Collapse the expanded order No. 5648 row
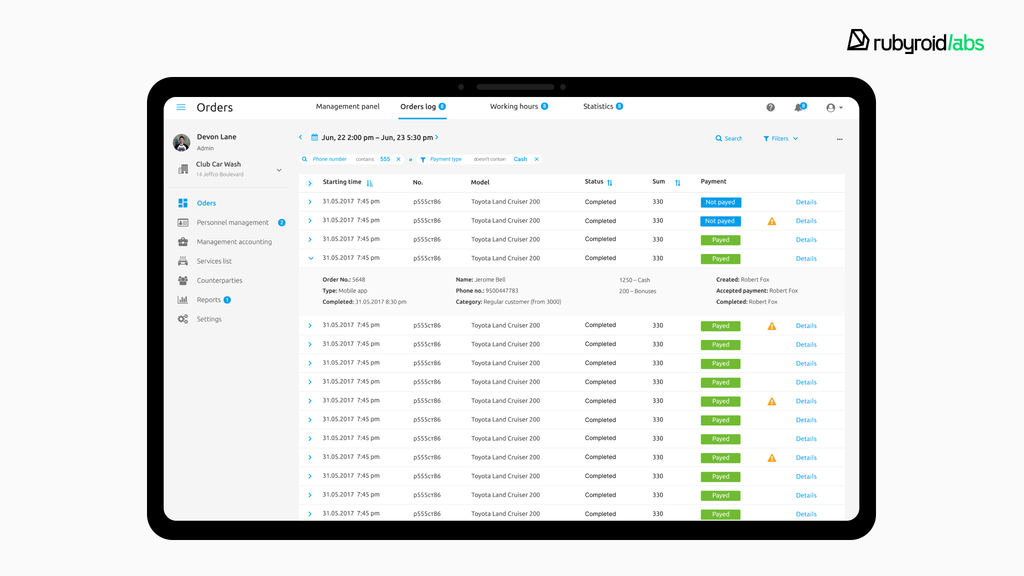The image size is (1024, 576). (311, 259)
